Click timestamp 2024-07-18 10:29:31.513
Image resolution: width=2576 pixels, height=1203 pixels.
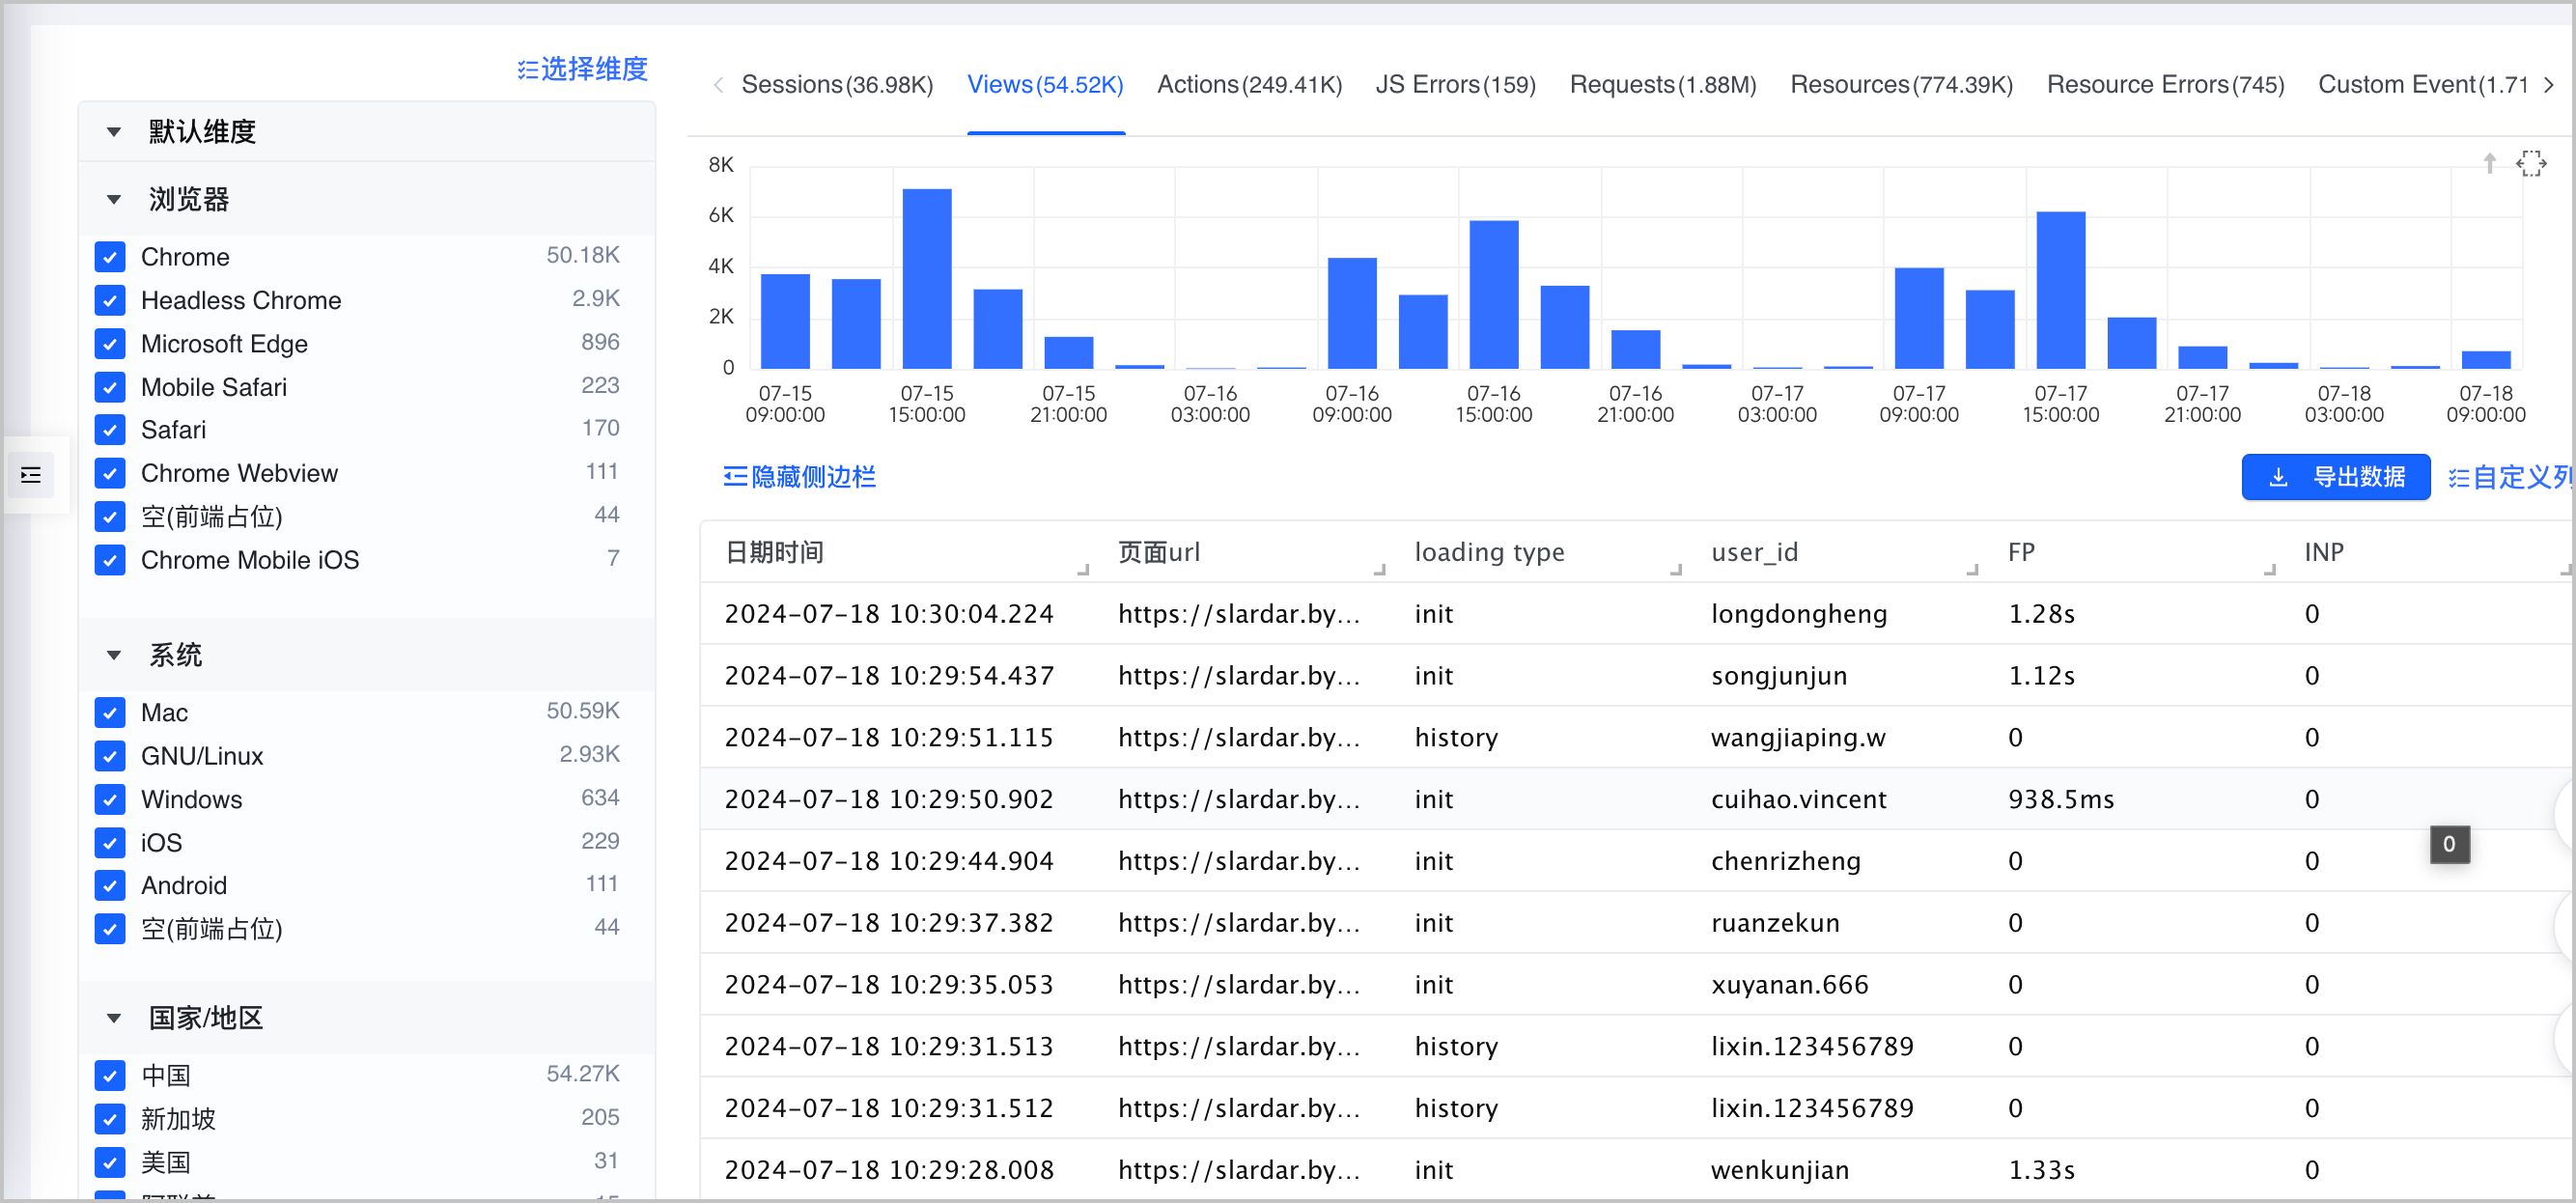pyautogui.click(x=889, y=1047)
